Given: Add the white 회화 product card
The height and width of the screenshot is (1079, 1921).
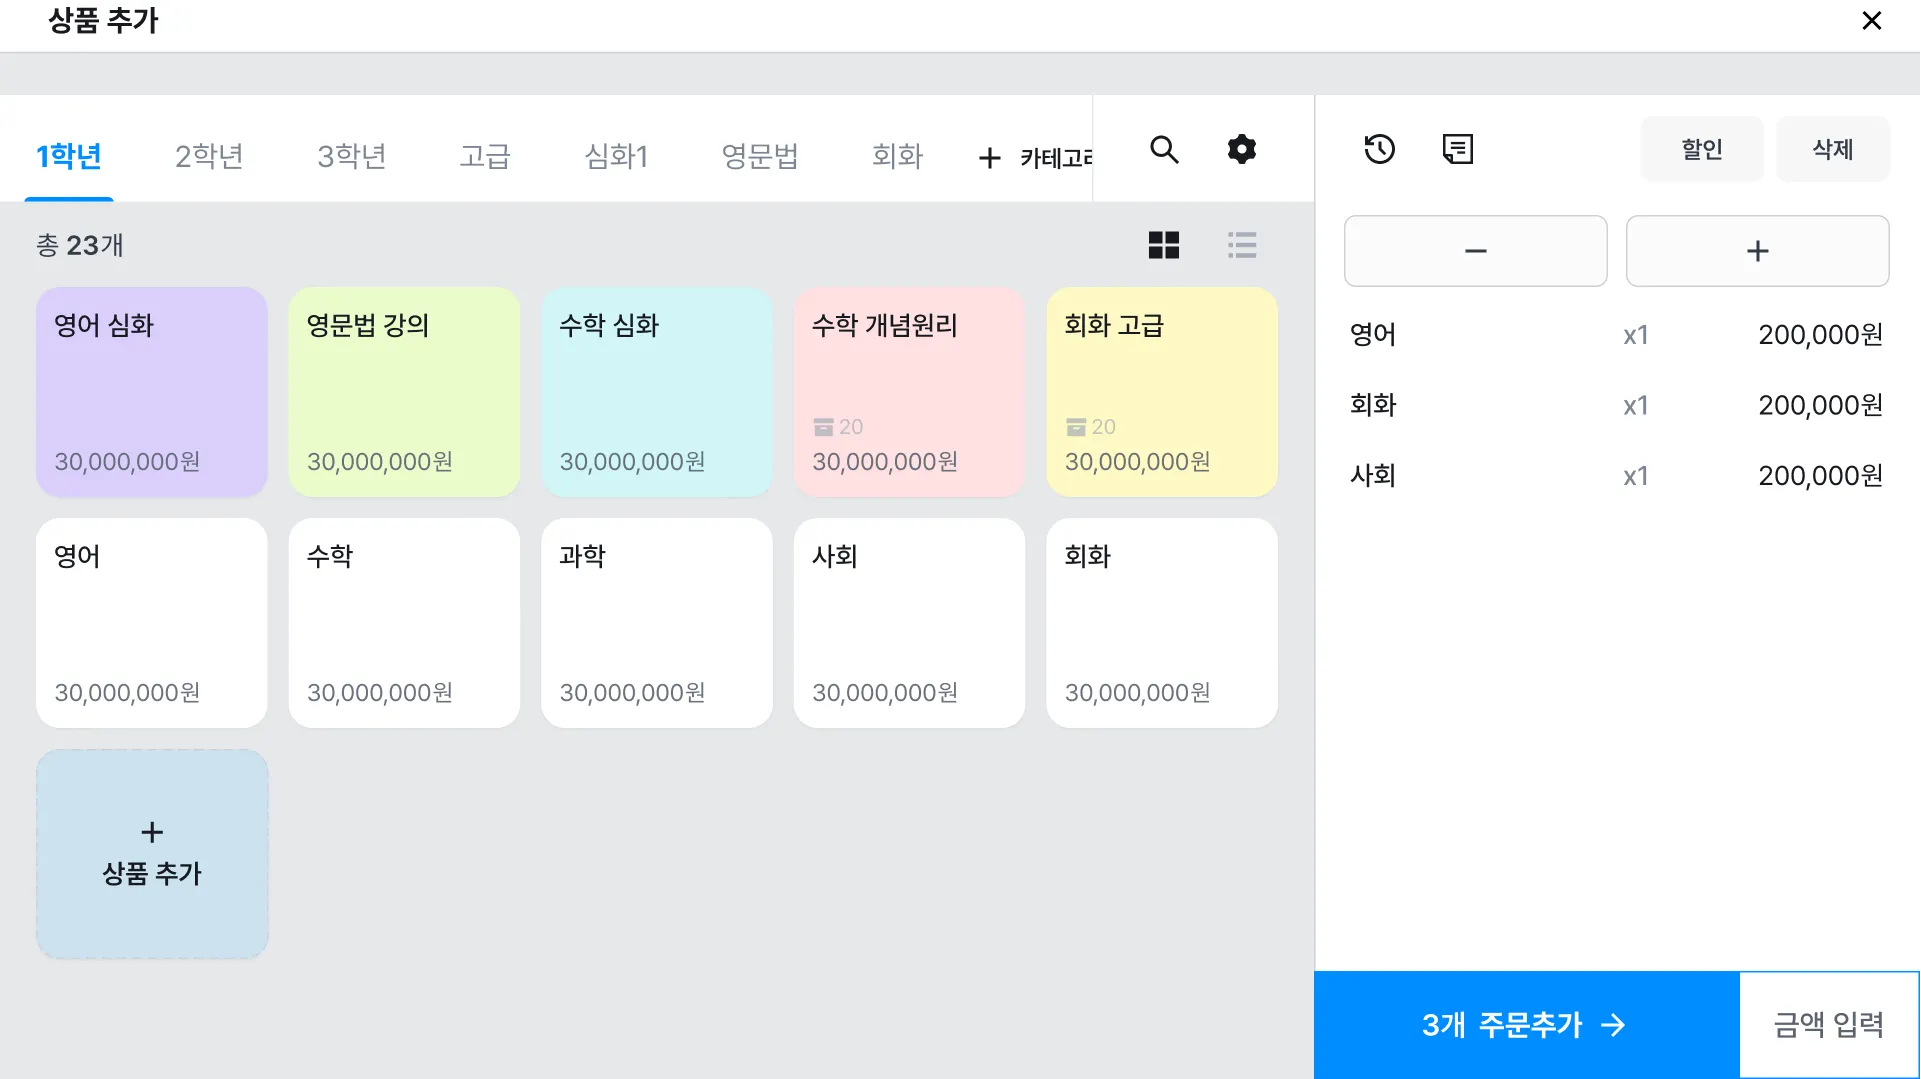Looking at the screenshot, I should (1162, 623).
